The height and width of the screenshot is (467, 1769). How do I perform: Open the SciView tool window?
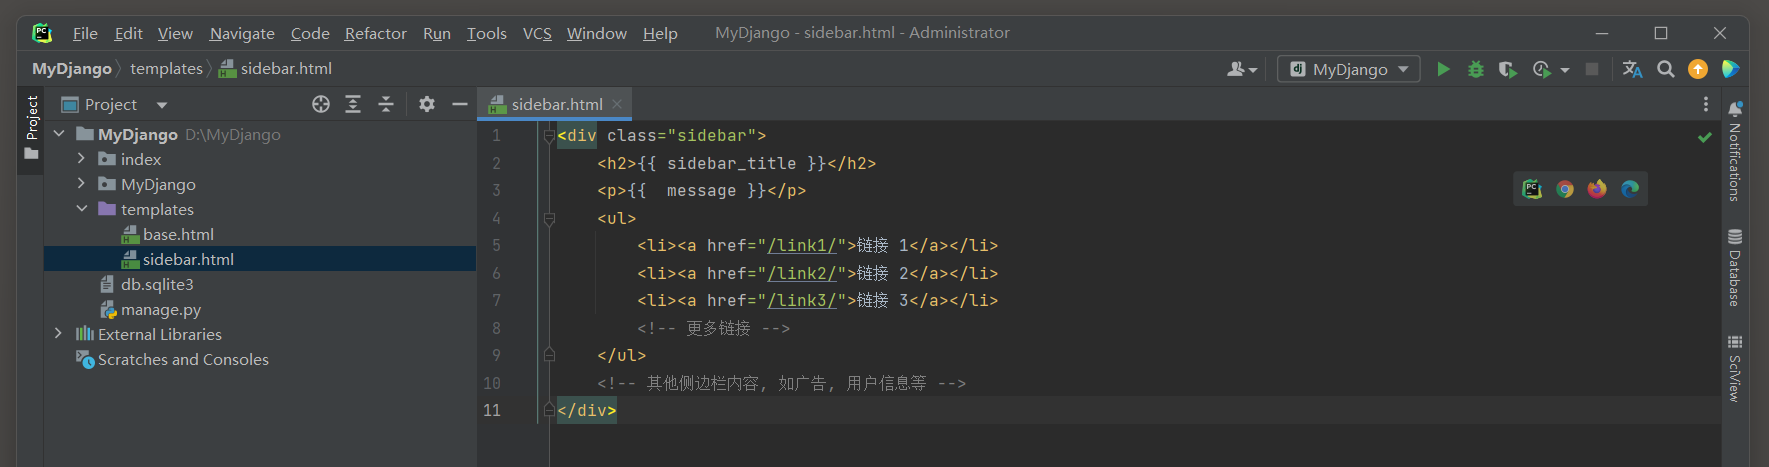pyautogui.click(x=1735, y=368)
